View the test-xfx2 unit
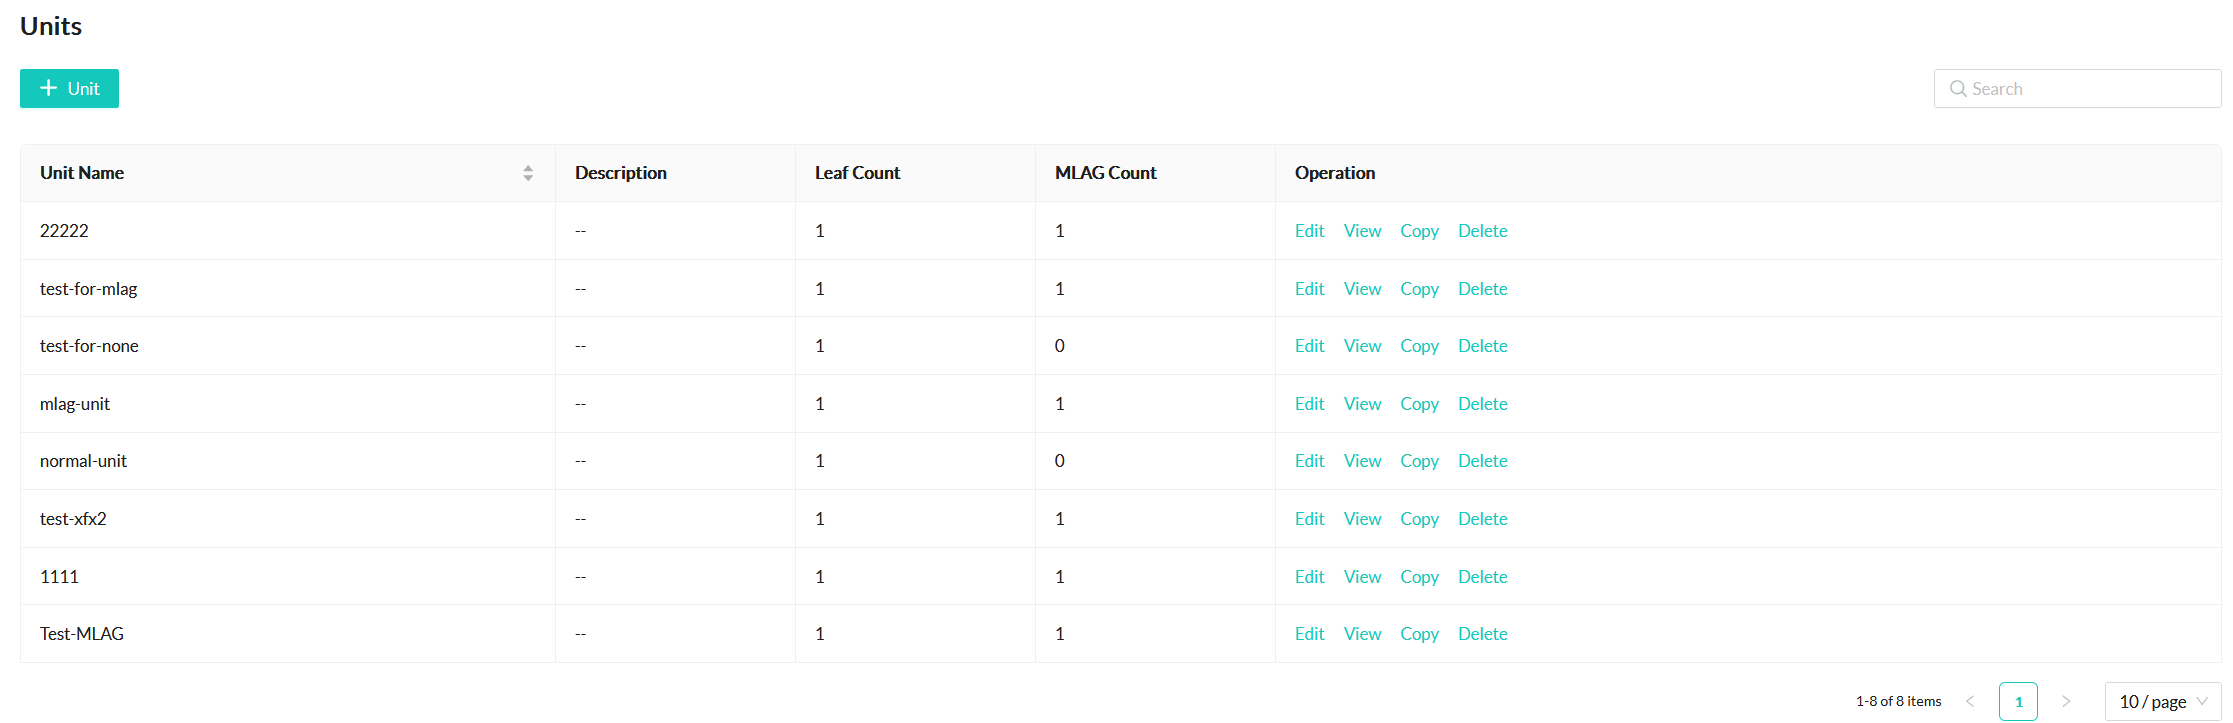Viewport: 2233px width, 723px height. click(x=1362, y=519)
